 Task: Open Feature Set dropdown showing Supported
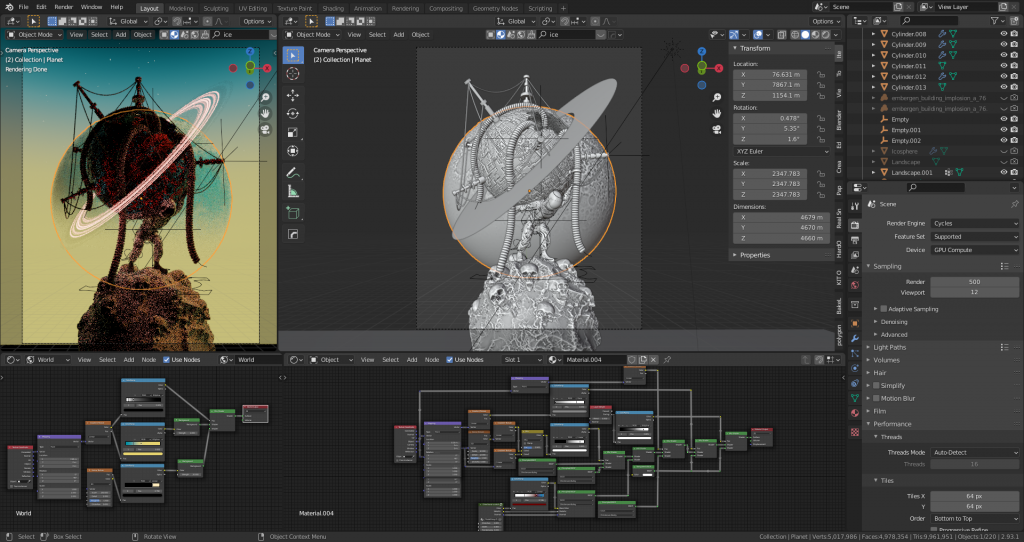974,236
